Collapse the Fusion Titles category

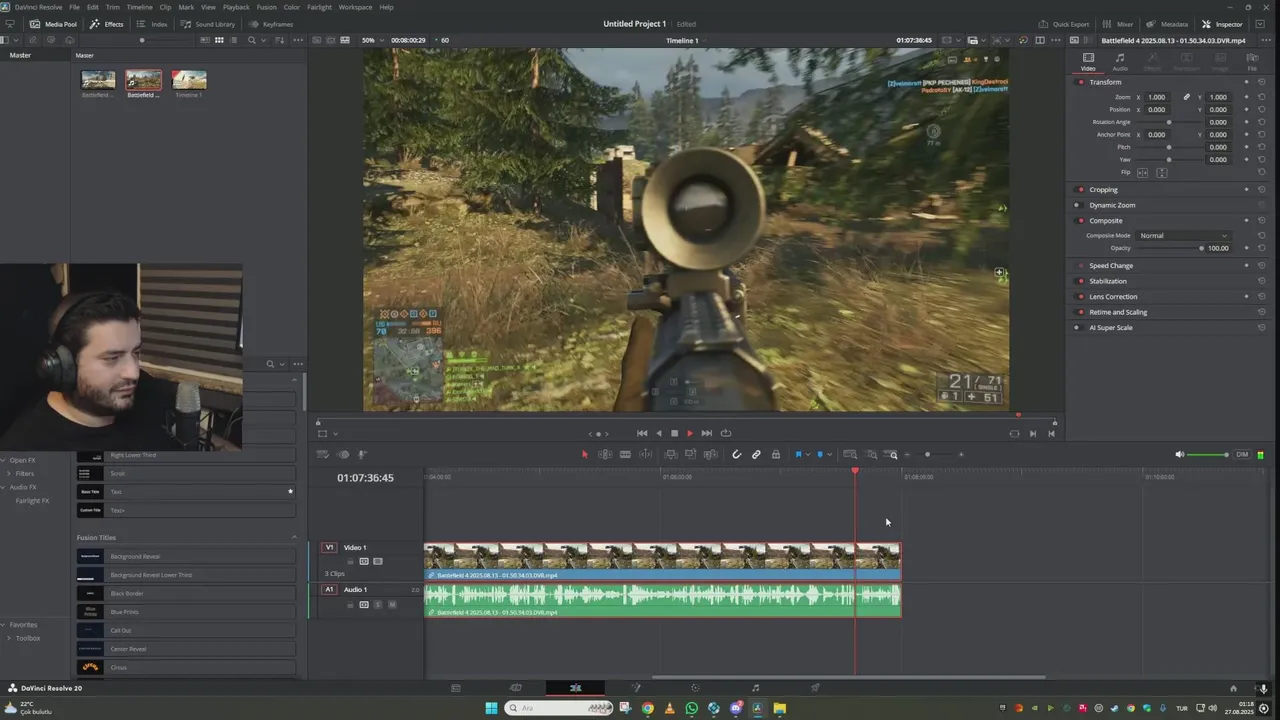294,537
